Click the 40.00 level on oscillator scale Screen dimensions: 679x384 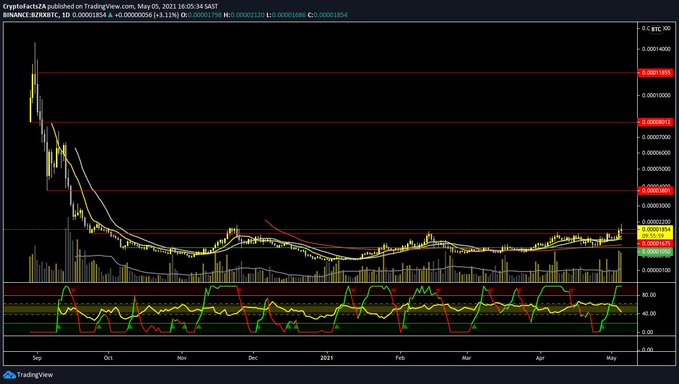(649, 313)
